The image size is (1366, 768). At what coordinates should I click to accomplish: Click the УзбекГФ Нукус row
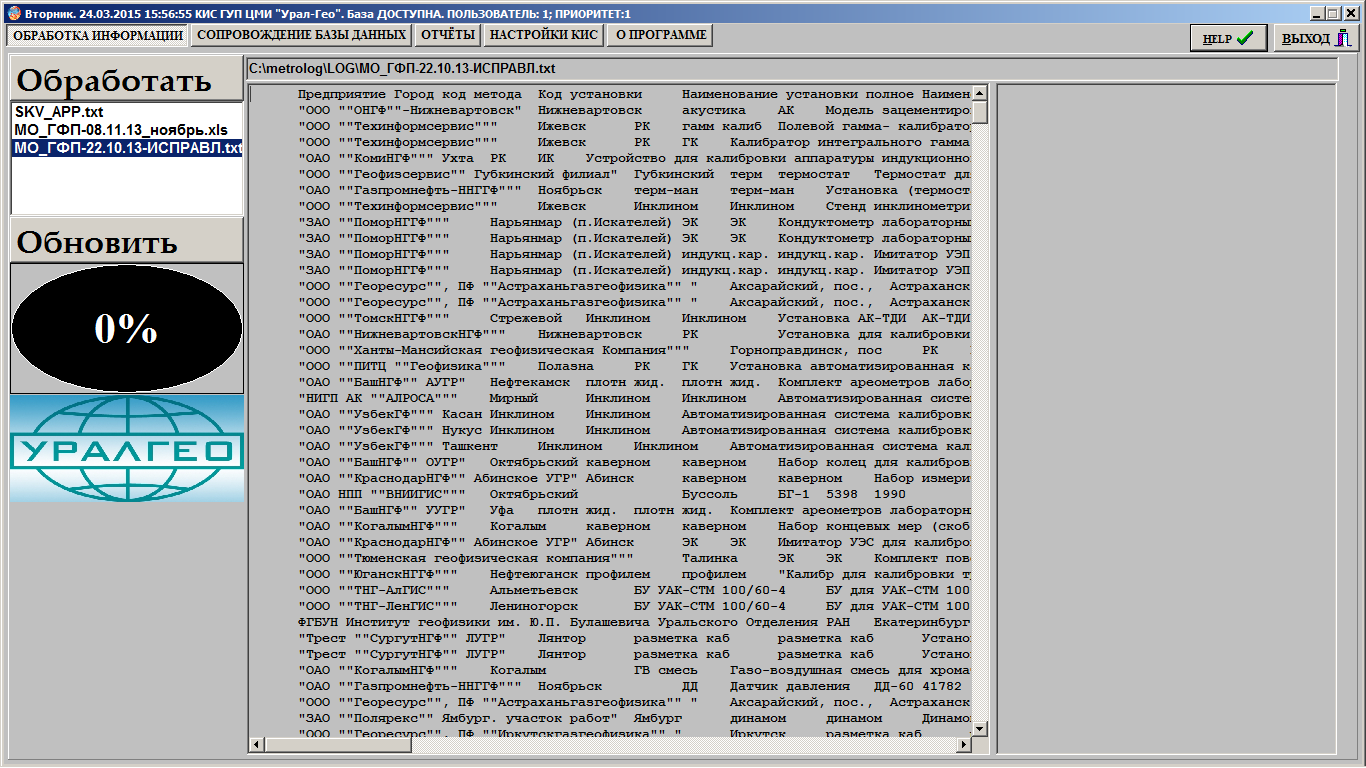634,430
